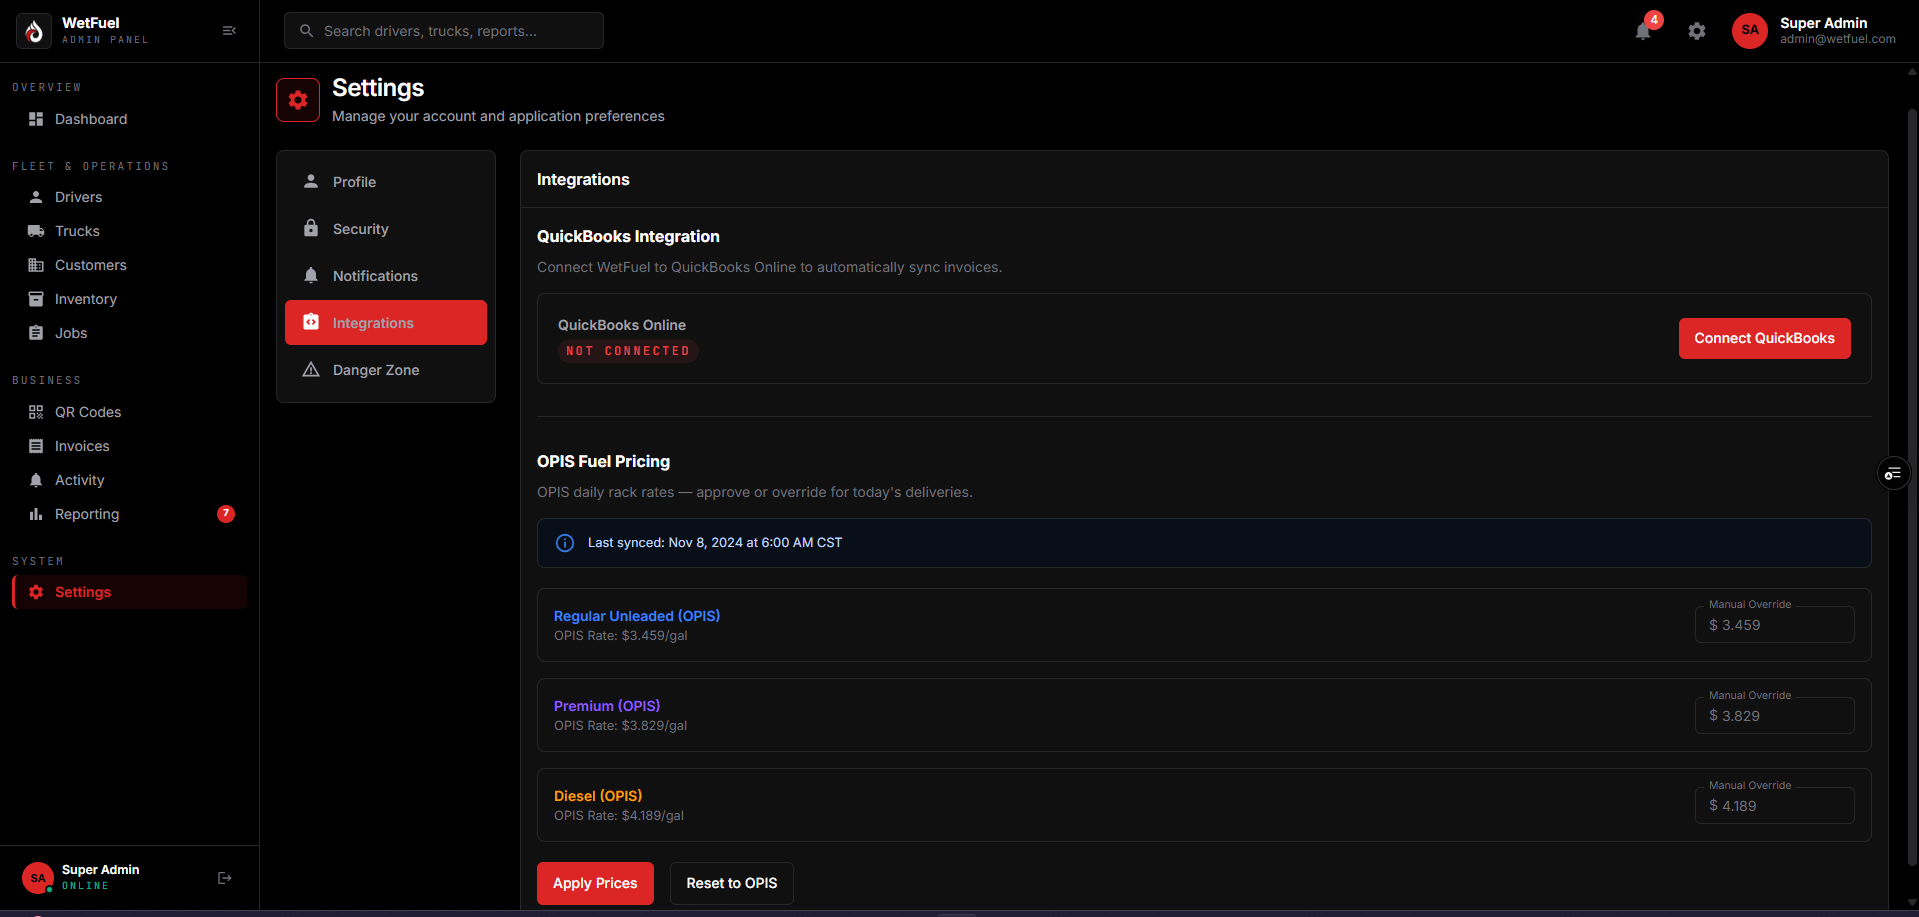
Task: Click the Invoices document icon
Action: point(36,446)
